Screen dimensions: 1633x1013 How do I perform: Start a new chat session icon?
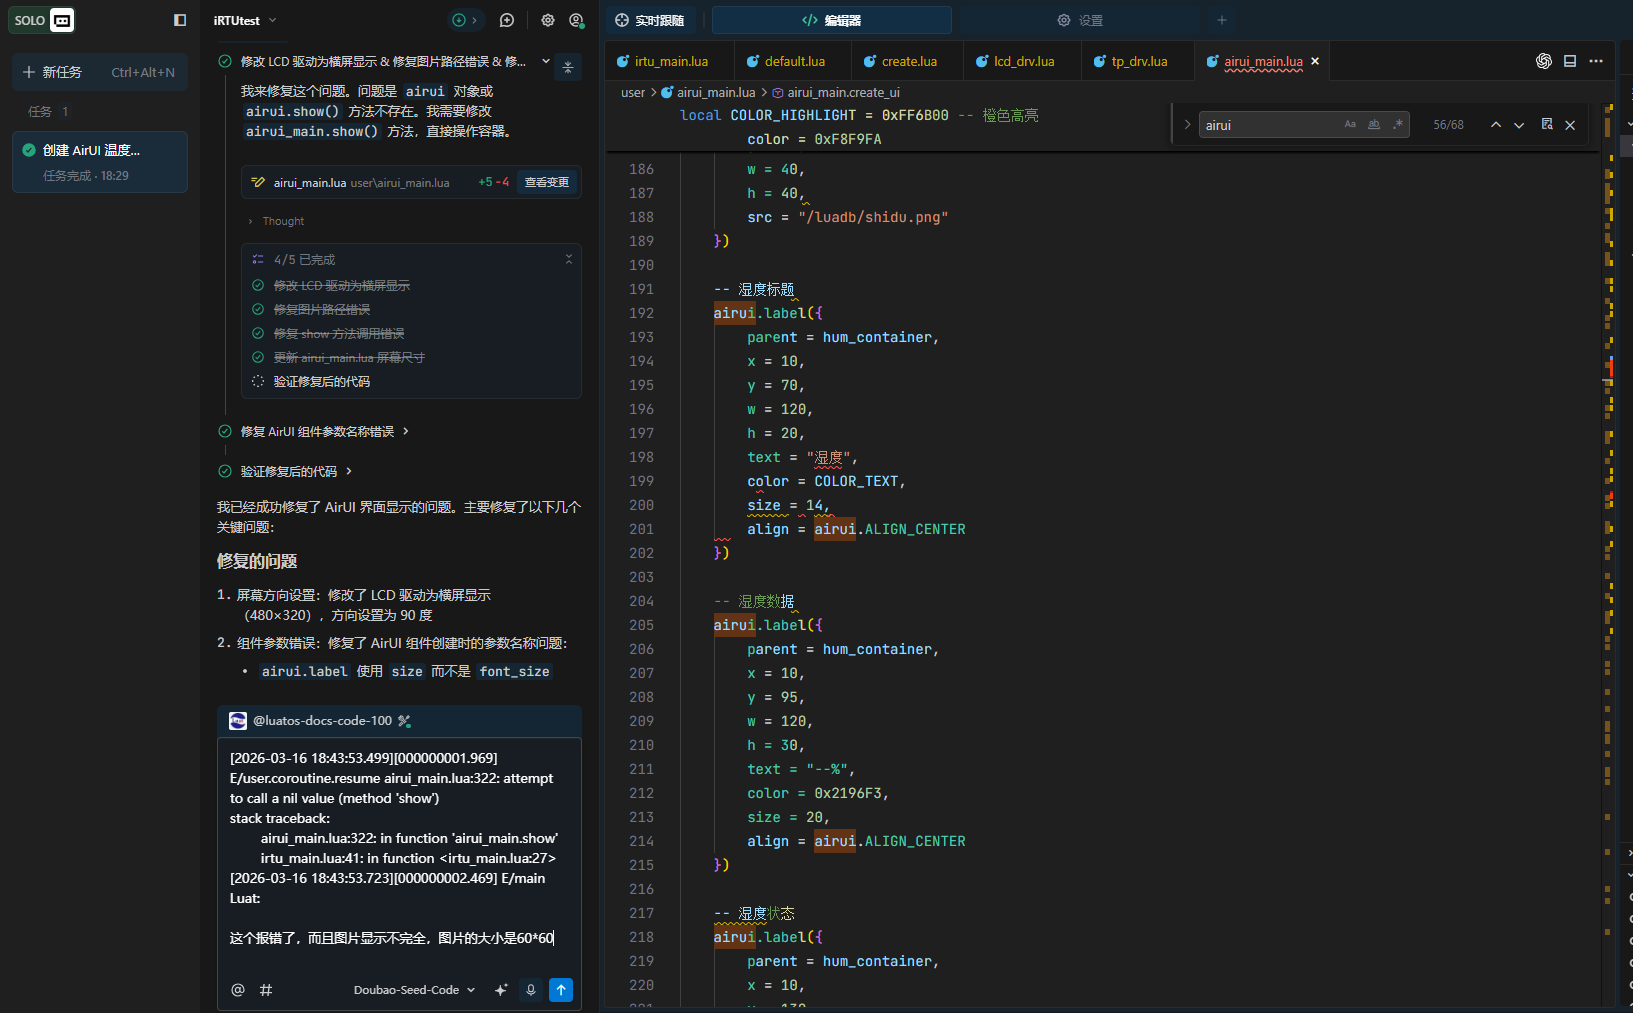pyautogui.click(x=507, y=20)
